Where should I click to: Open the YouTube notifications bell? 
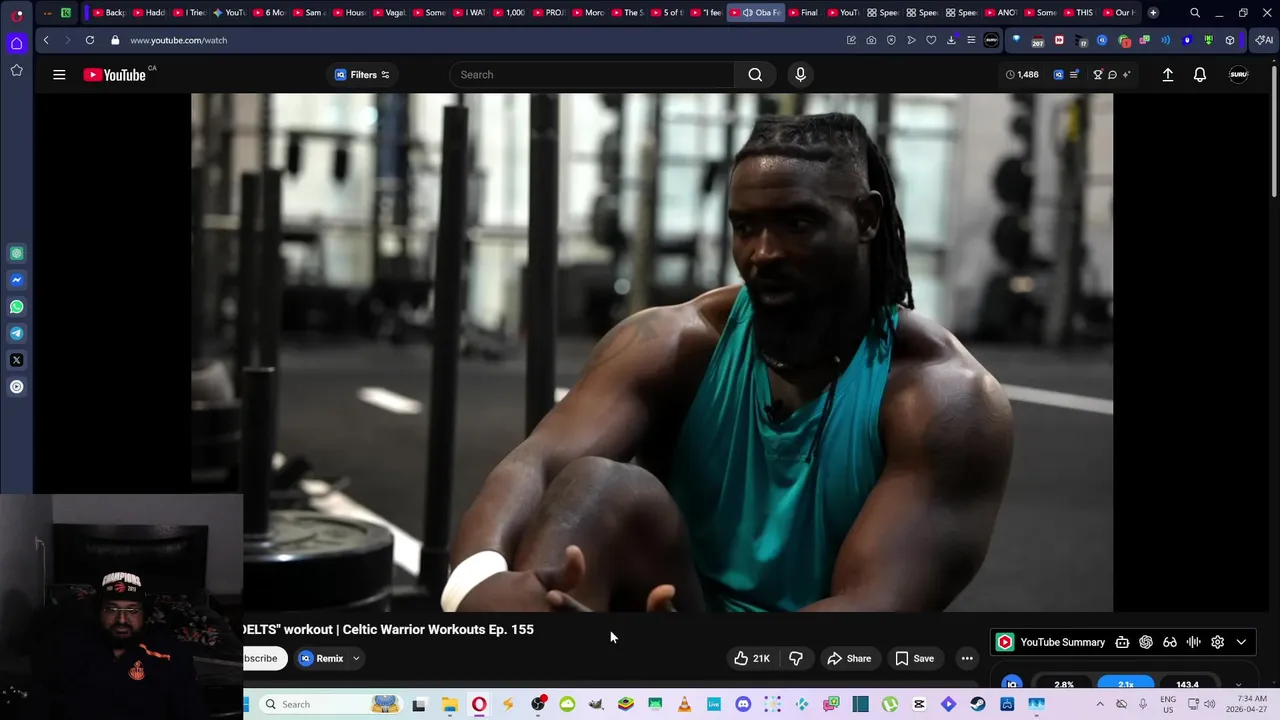1200,75
